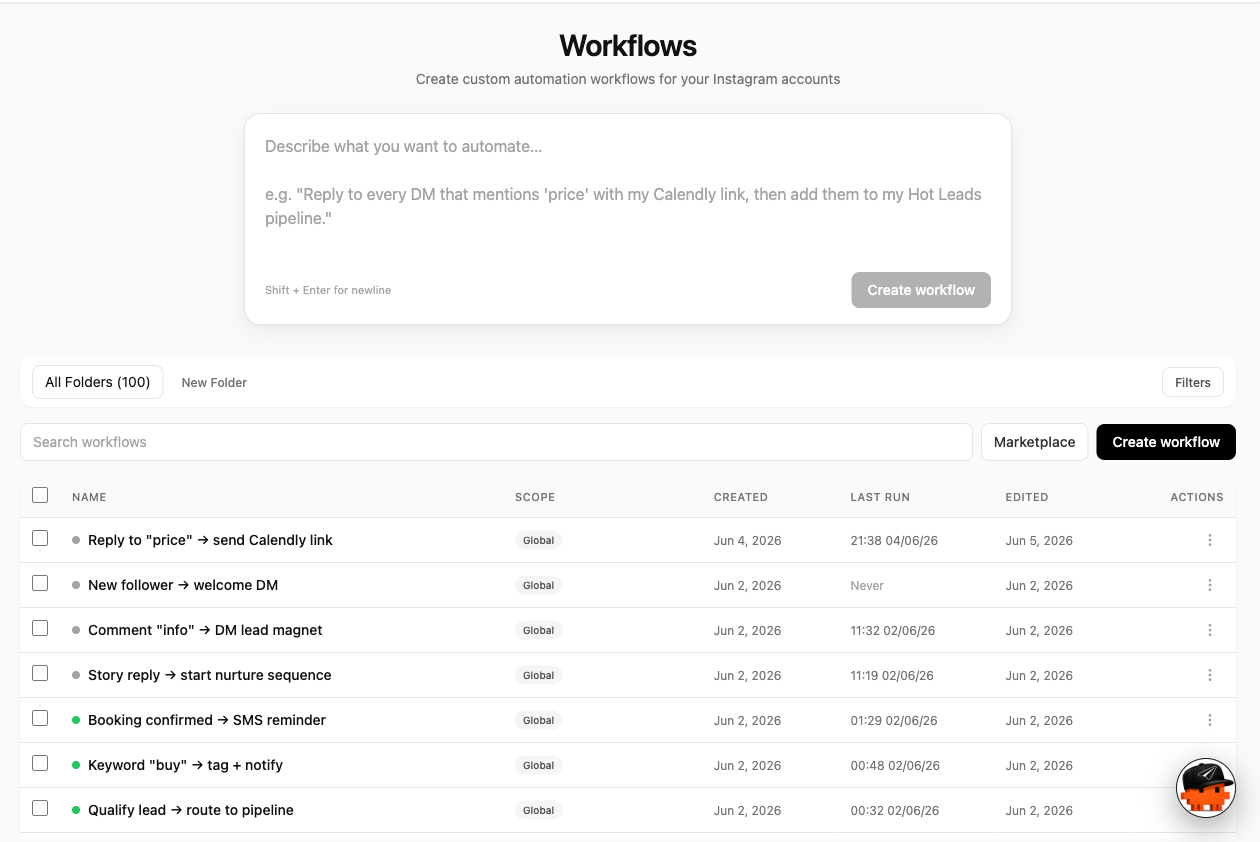Image resolution: width=1260 pixels, height=842 pixels.
Task: Sort by the EDITED column header
Action: pos(1027,497)
